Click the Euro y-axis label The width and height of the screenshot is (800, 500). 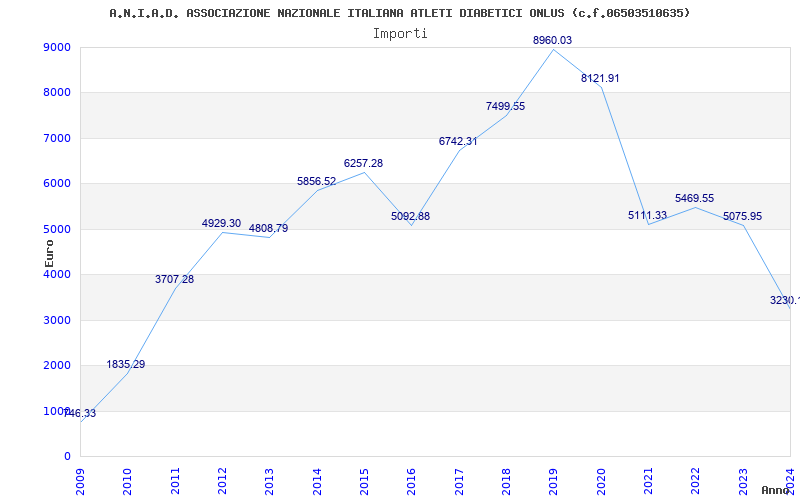click(x=49, y=253)
